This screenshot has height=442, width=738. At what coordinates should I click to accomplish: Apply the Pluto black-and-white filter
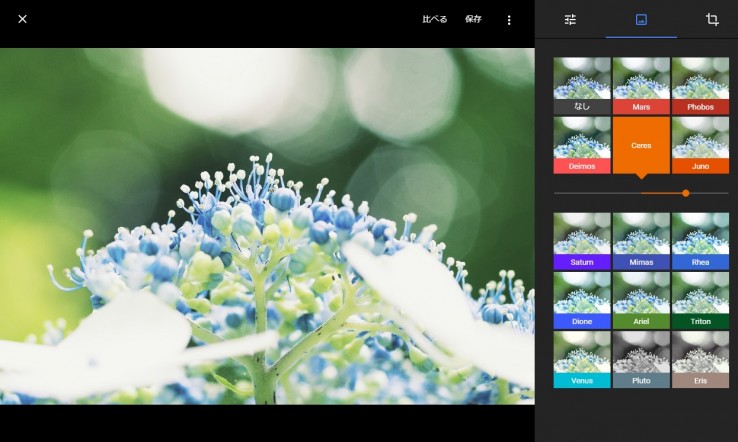click(x=641, y=359)
